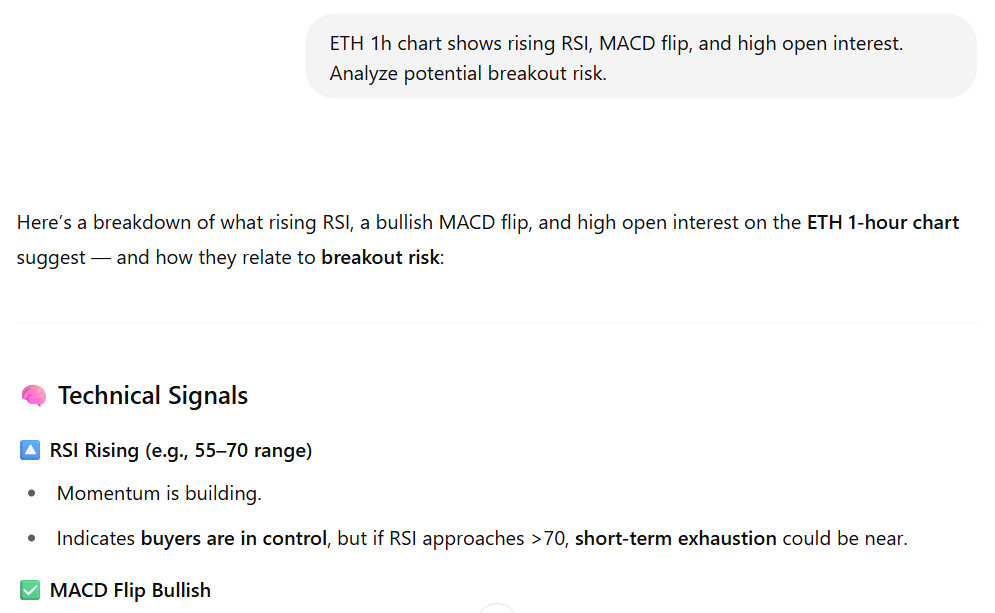Click the bold 'breakout risk' phrase
Image resolution: width=995 pixels, height=613 pixels.
(x=380, y=257)
